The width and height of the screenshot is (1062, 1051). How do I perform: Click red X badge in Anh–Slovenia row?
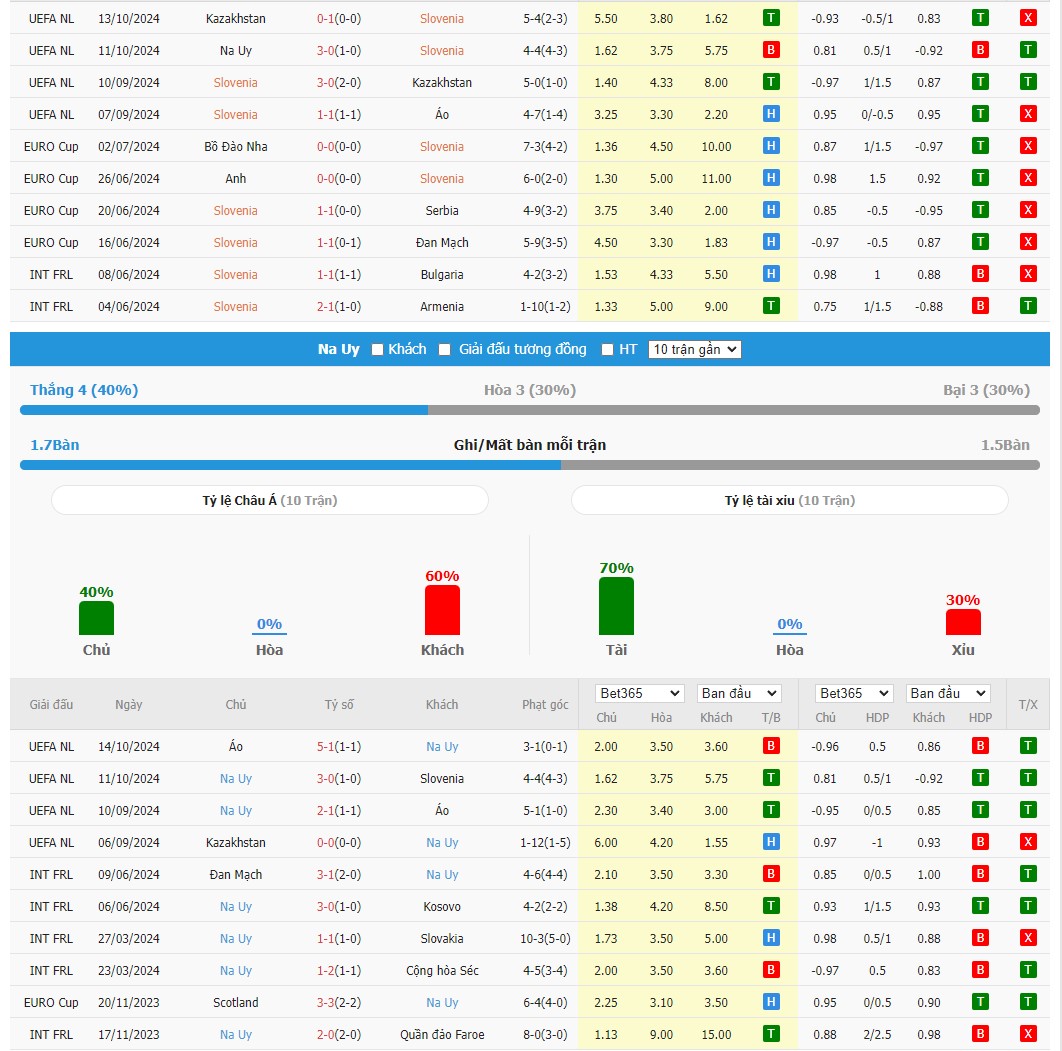(x=1027, y=177)
